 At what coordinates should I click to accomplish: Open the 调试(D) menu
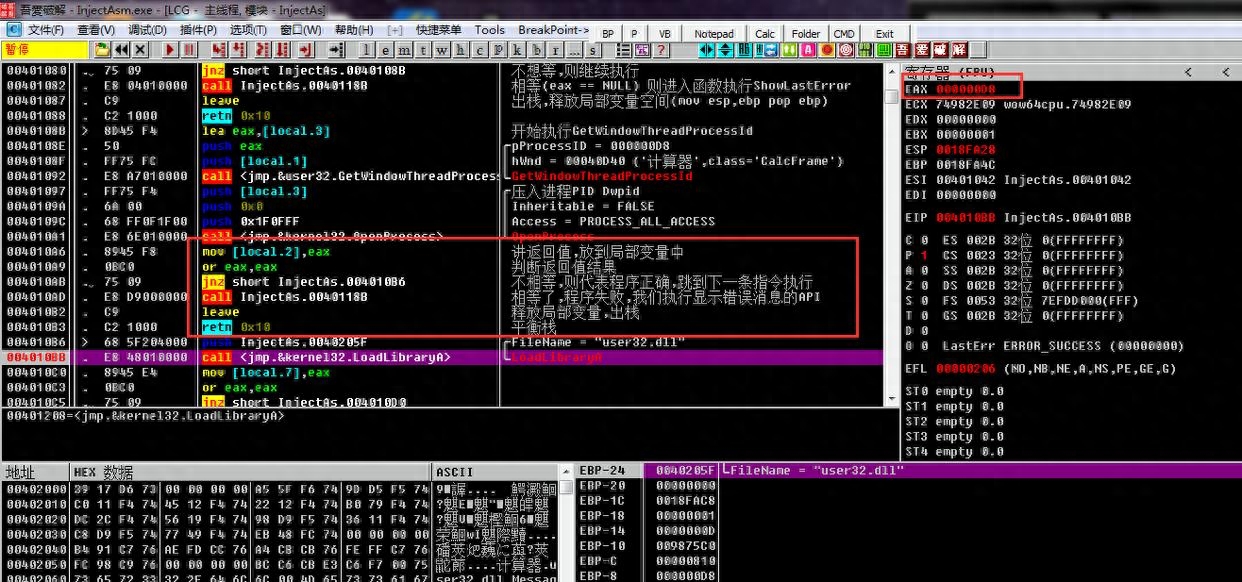147,30
